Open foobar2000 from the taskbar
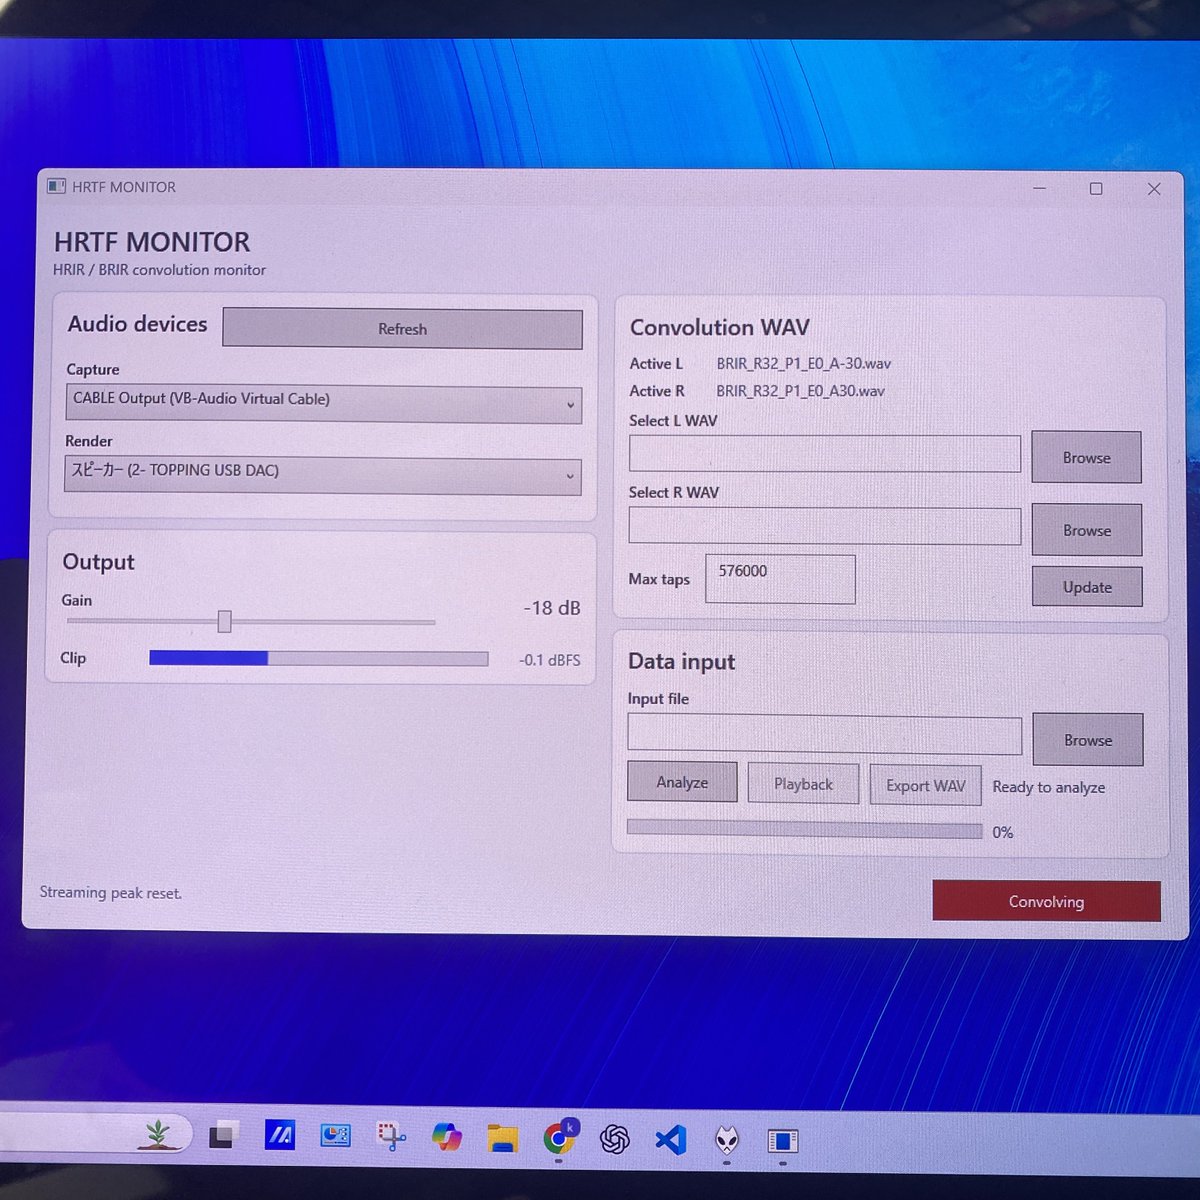This screenshot has width=1200, height=1200. pyautogui.click(x=727, y=1140)
